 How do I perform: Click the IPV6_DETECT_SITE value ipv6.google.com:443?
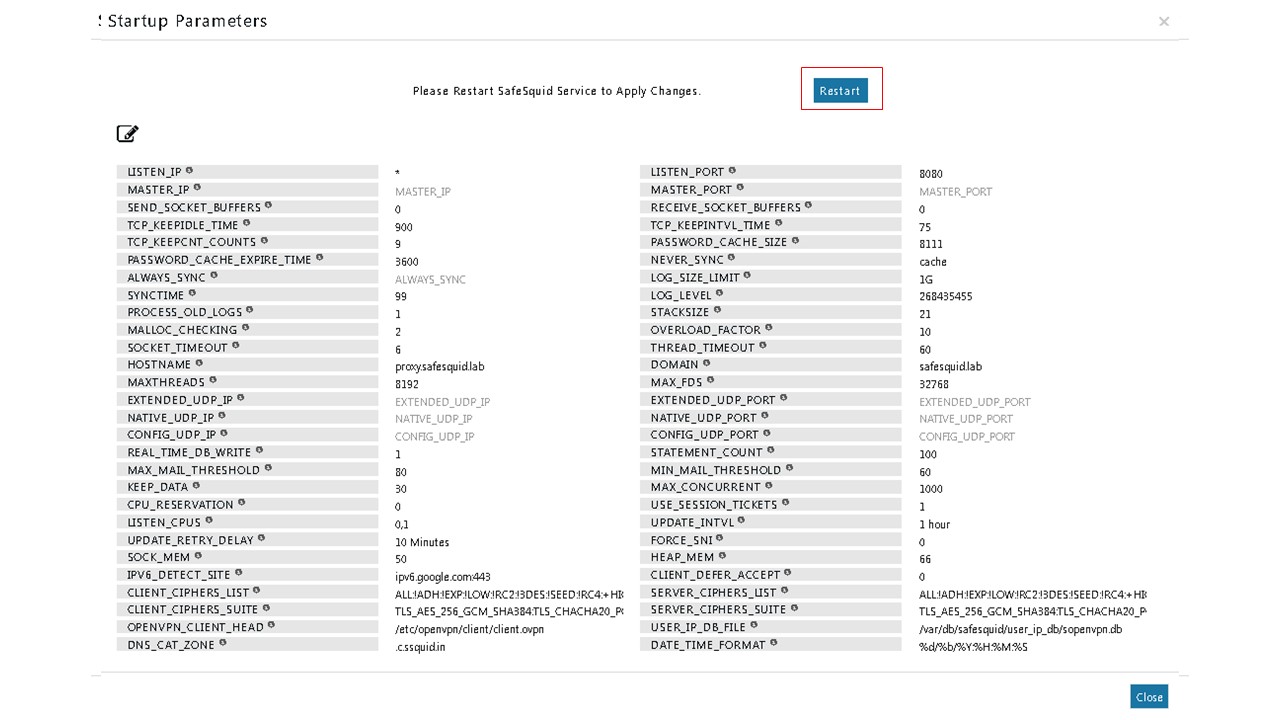443,577
